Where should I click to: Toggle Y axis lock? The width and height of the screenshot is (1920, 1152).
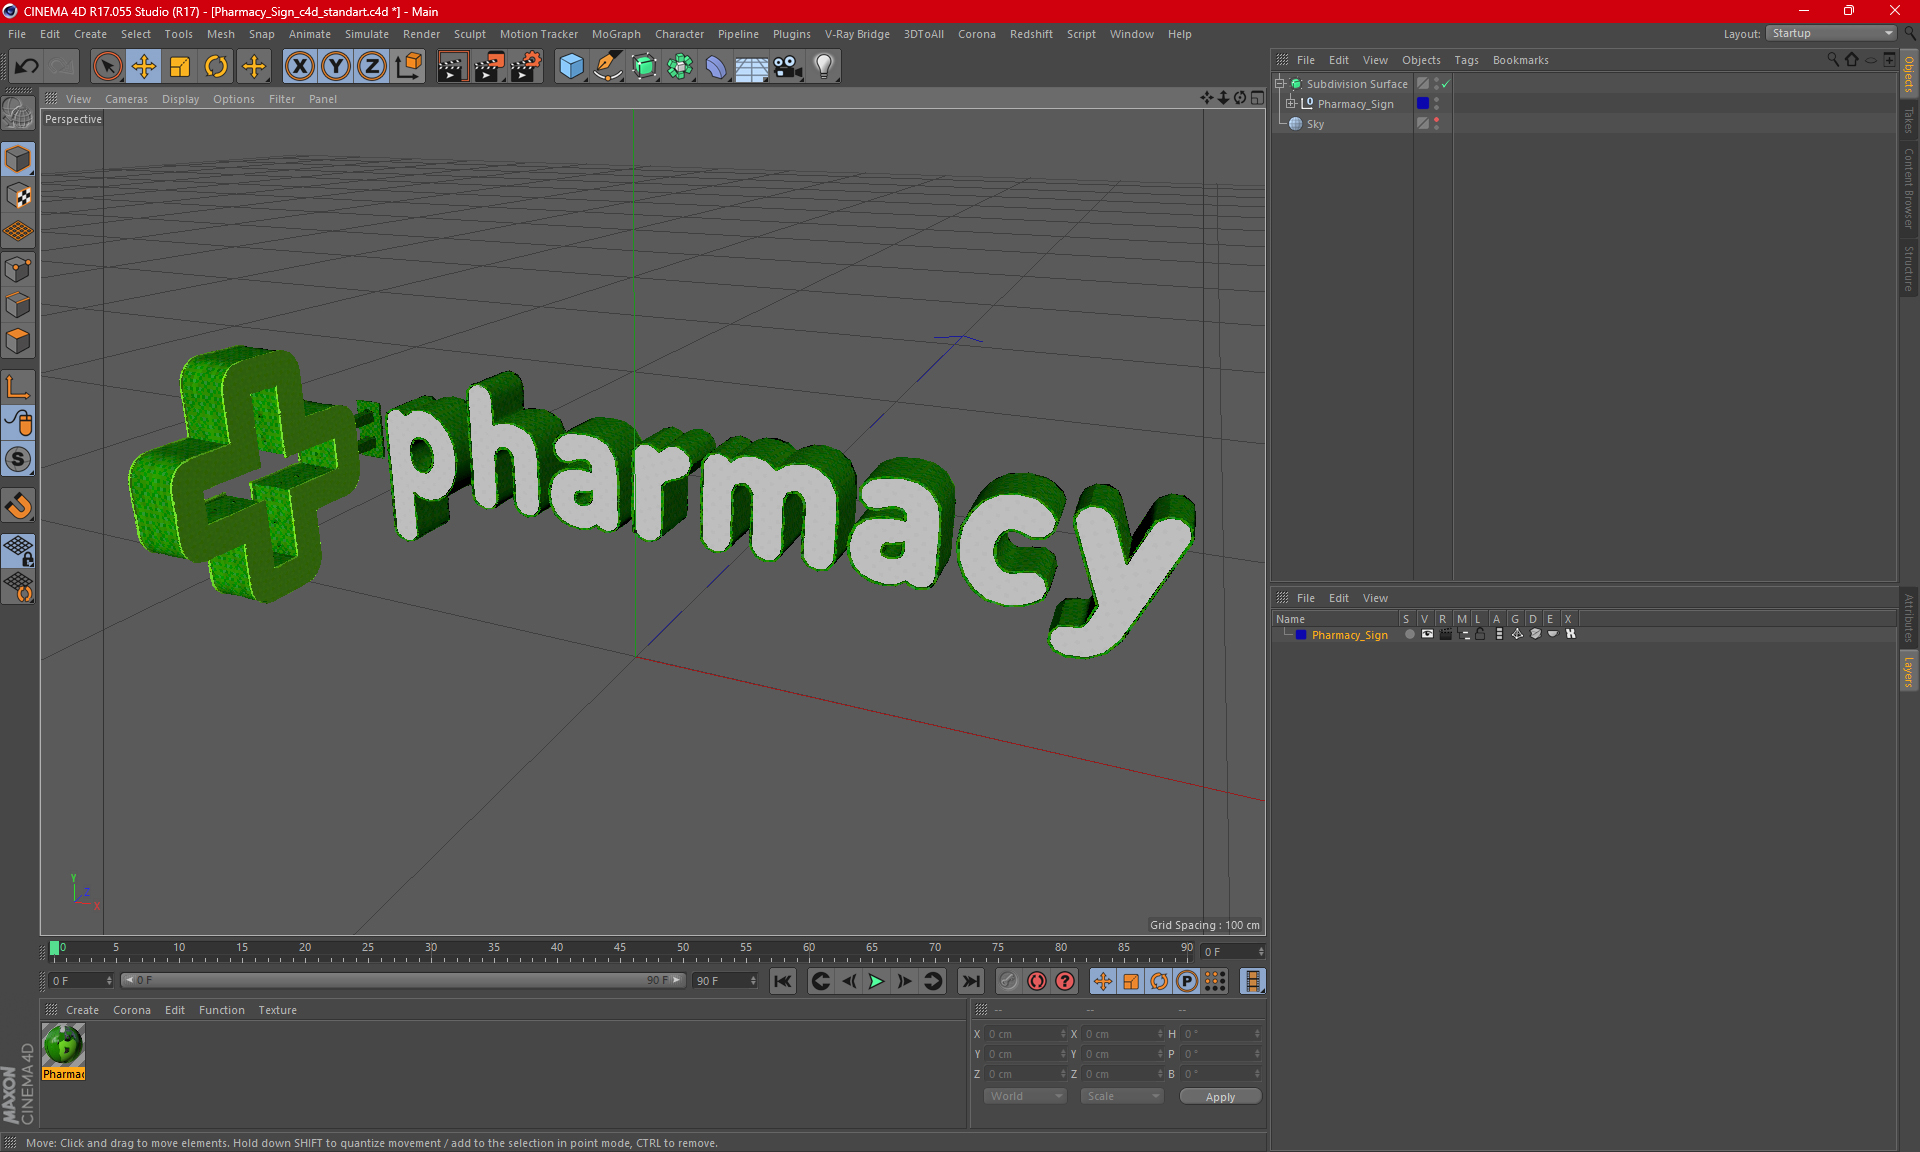[x=336, y=67]
